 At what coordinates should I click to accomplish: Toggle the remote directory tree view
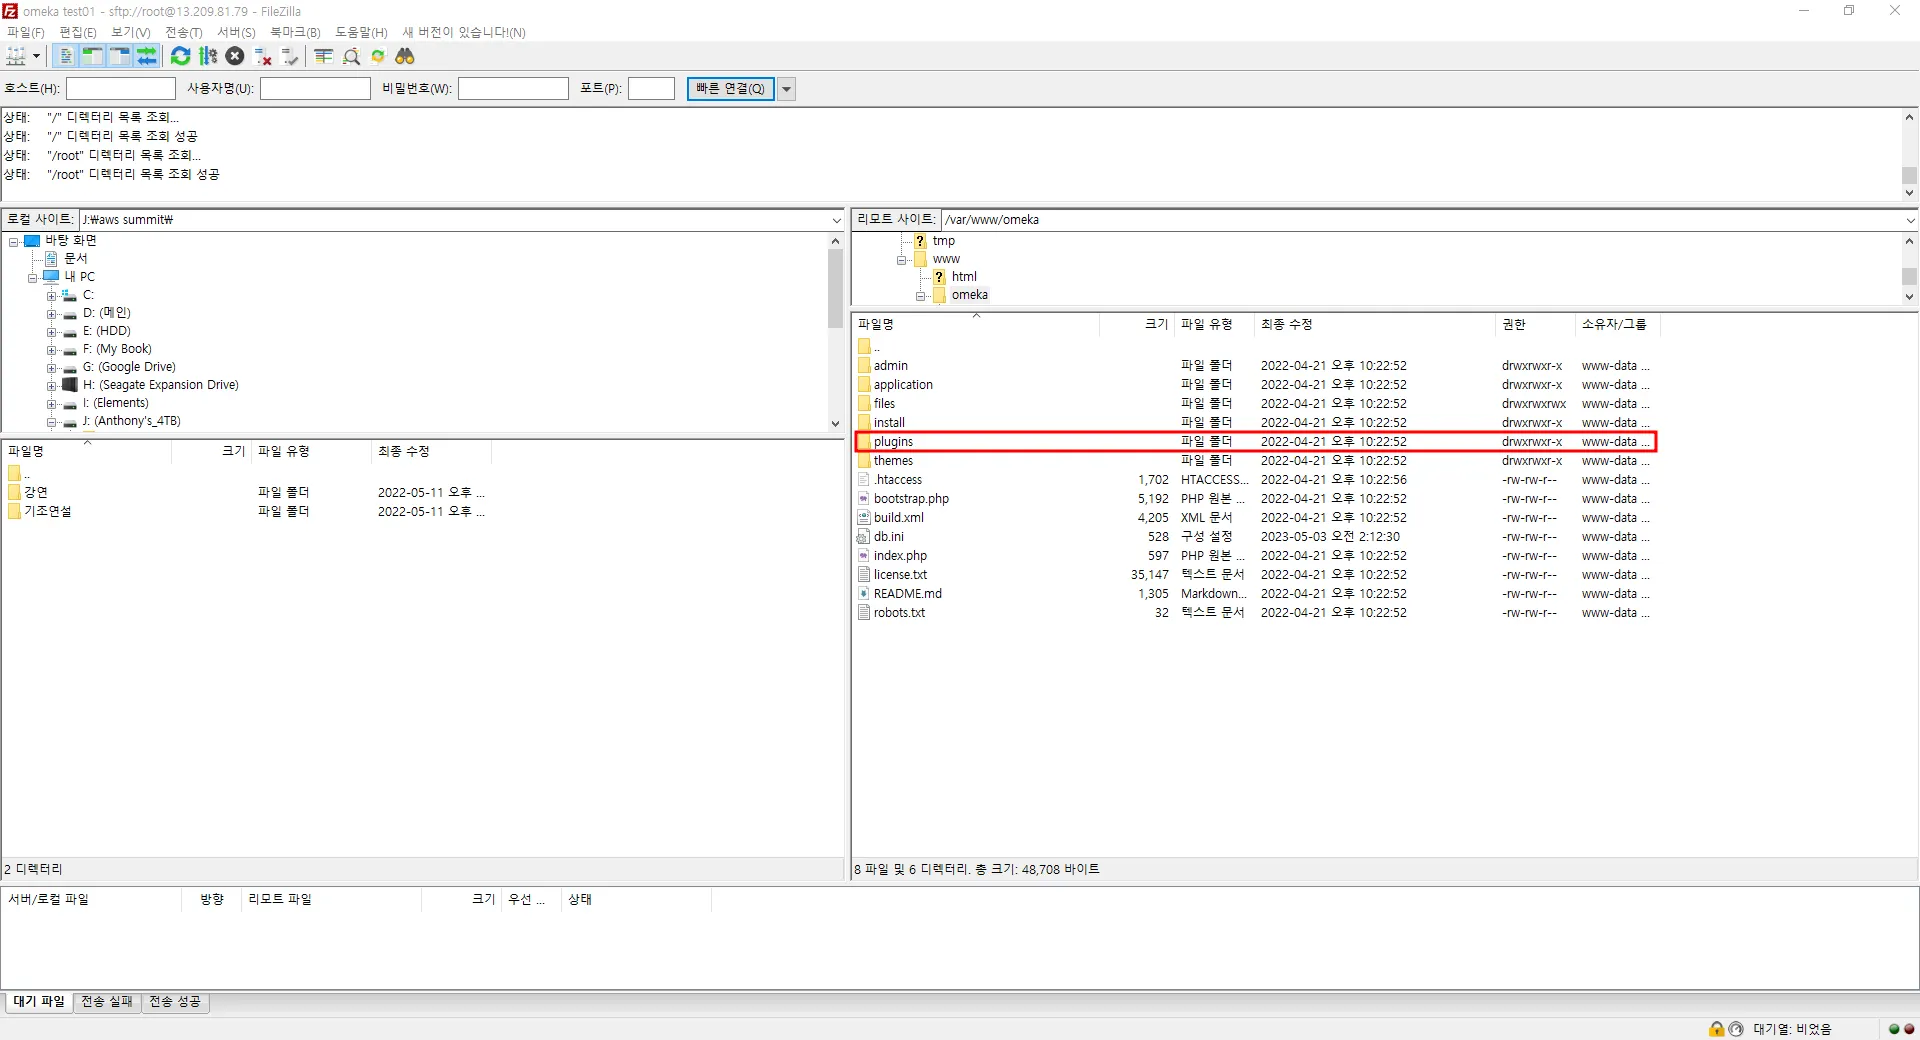pyautogui.click(x=120, y=56)
